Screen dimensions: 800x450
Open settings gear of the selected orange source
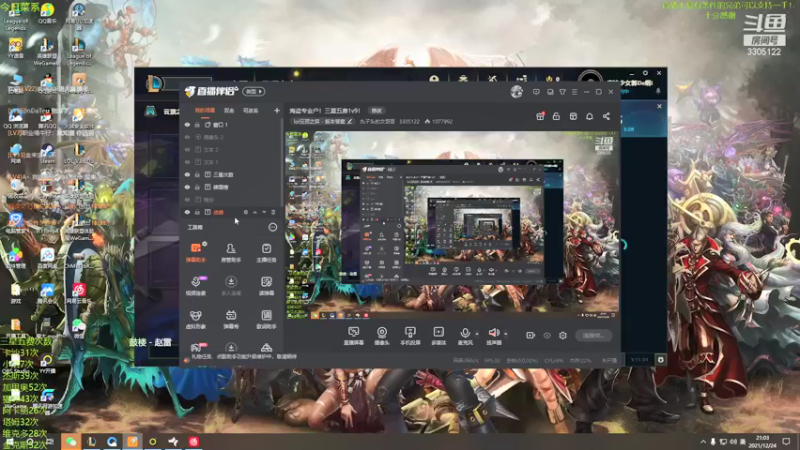[246, 212]
